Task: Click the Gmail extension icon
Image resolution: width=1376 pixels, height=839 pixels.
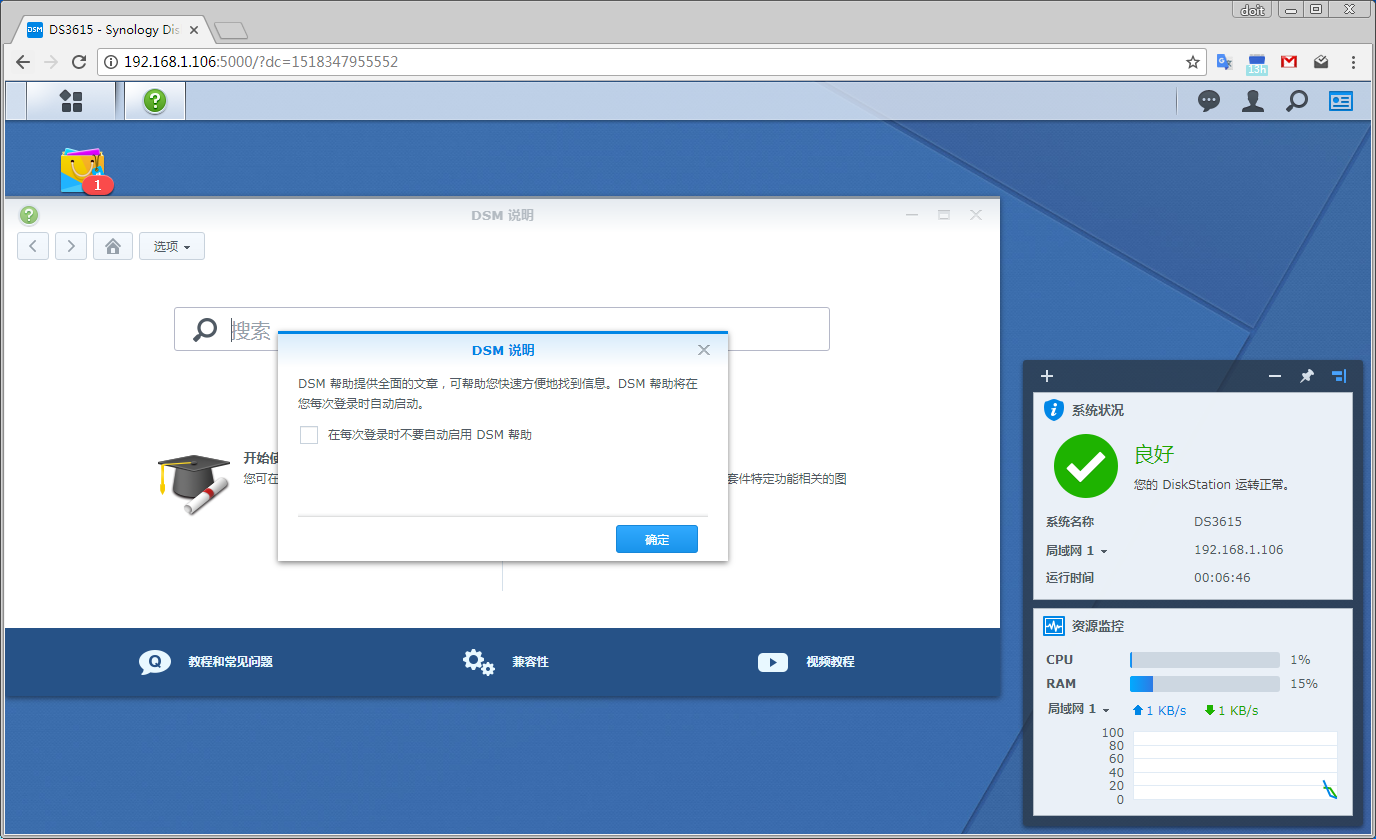Action: (x=1289, y=62)
